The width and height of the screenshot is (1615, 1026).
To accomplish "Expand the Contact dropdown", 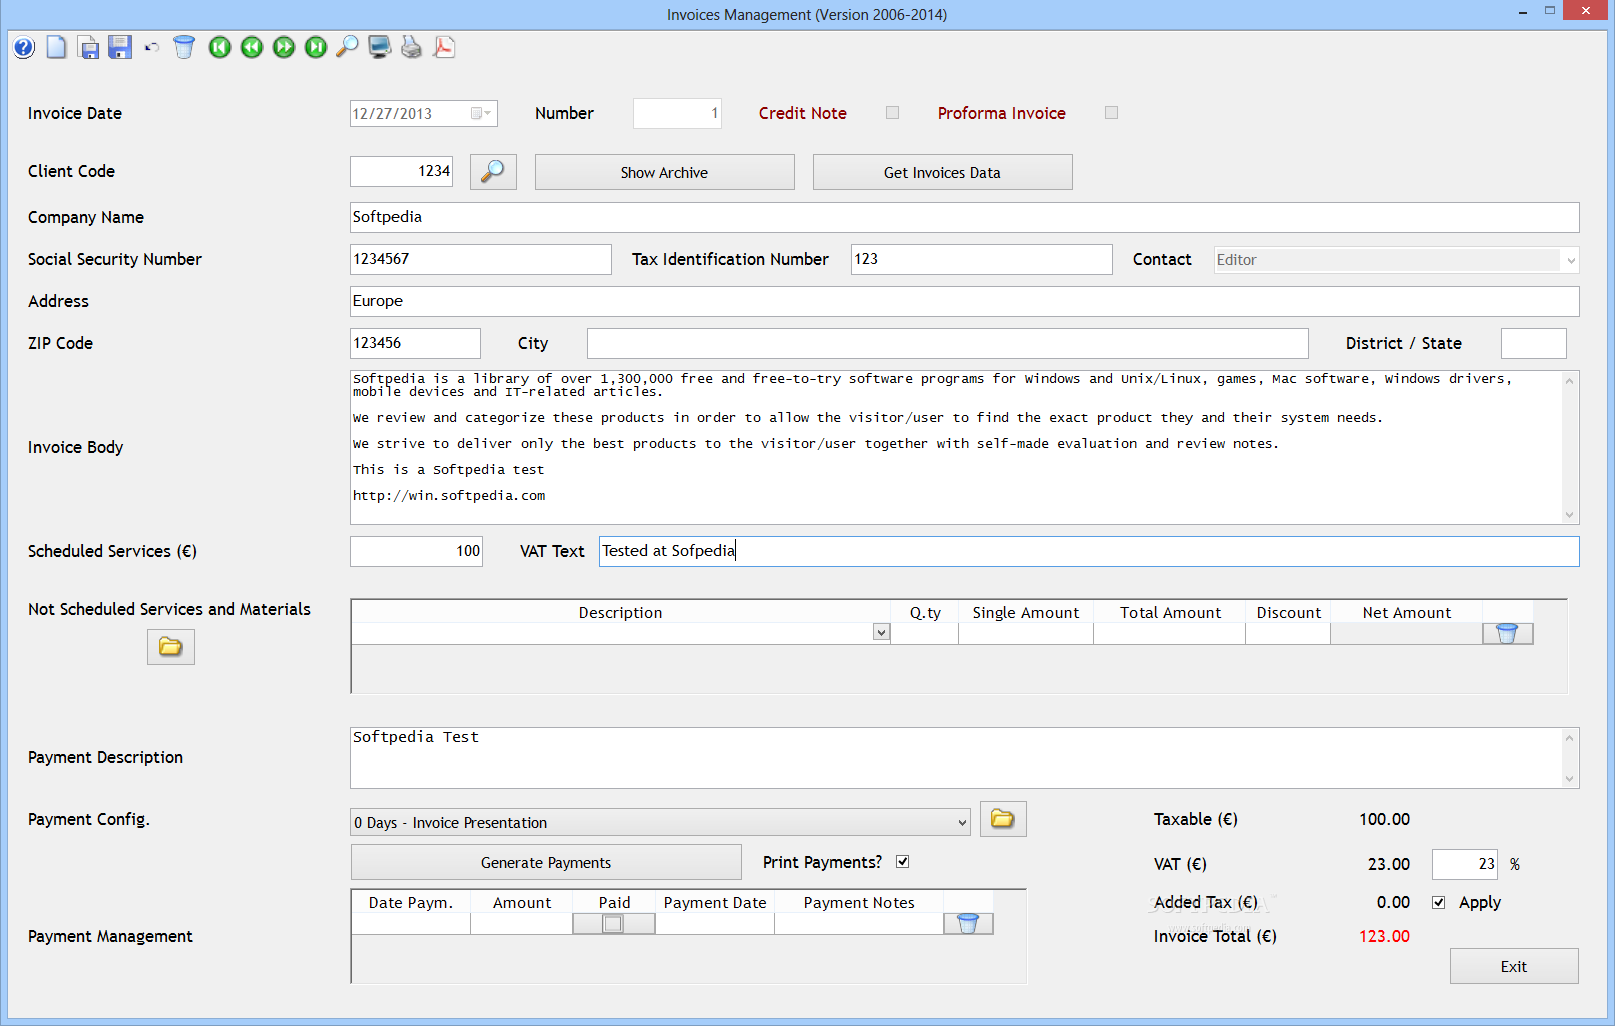I will (1570, 260).
